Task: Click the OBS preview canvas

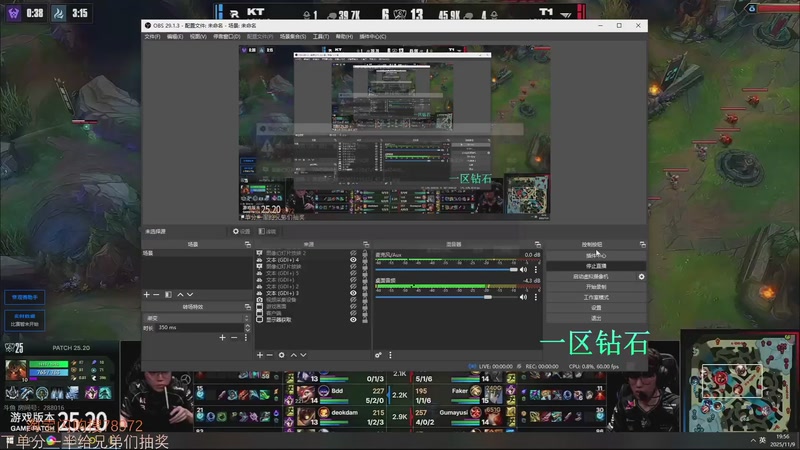Action: click(394, 133)
